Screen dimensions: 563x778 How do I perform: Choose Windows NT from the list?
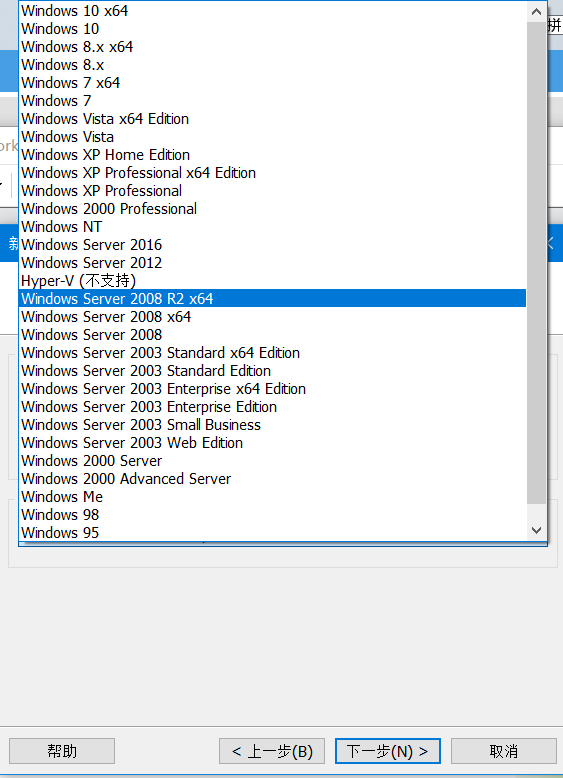(272, 227)
